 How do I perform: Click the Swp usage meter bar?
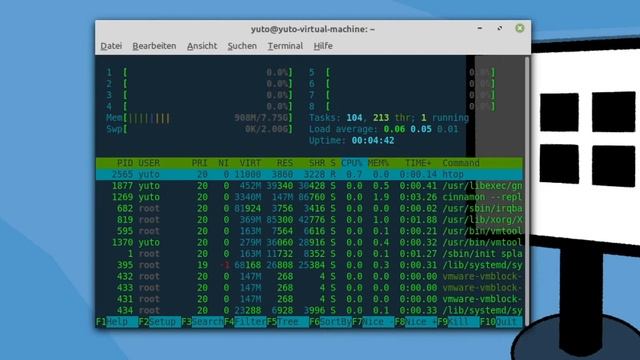point(199,129)
